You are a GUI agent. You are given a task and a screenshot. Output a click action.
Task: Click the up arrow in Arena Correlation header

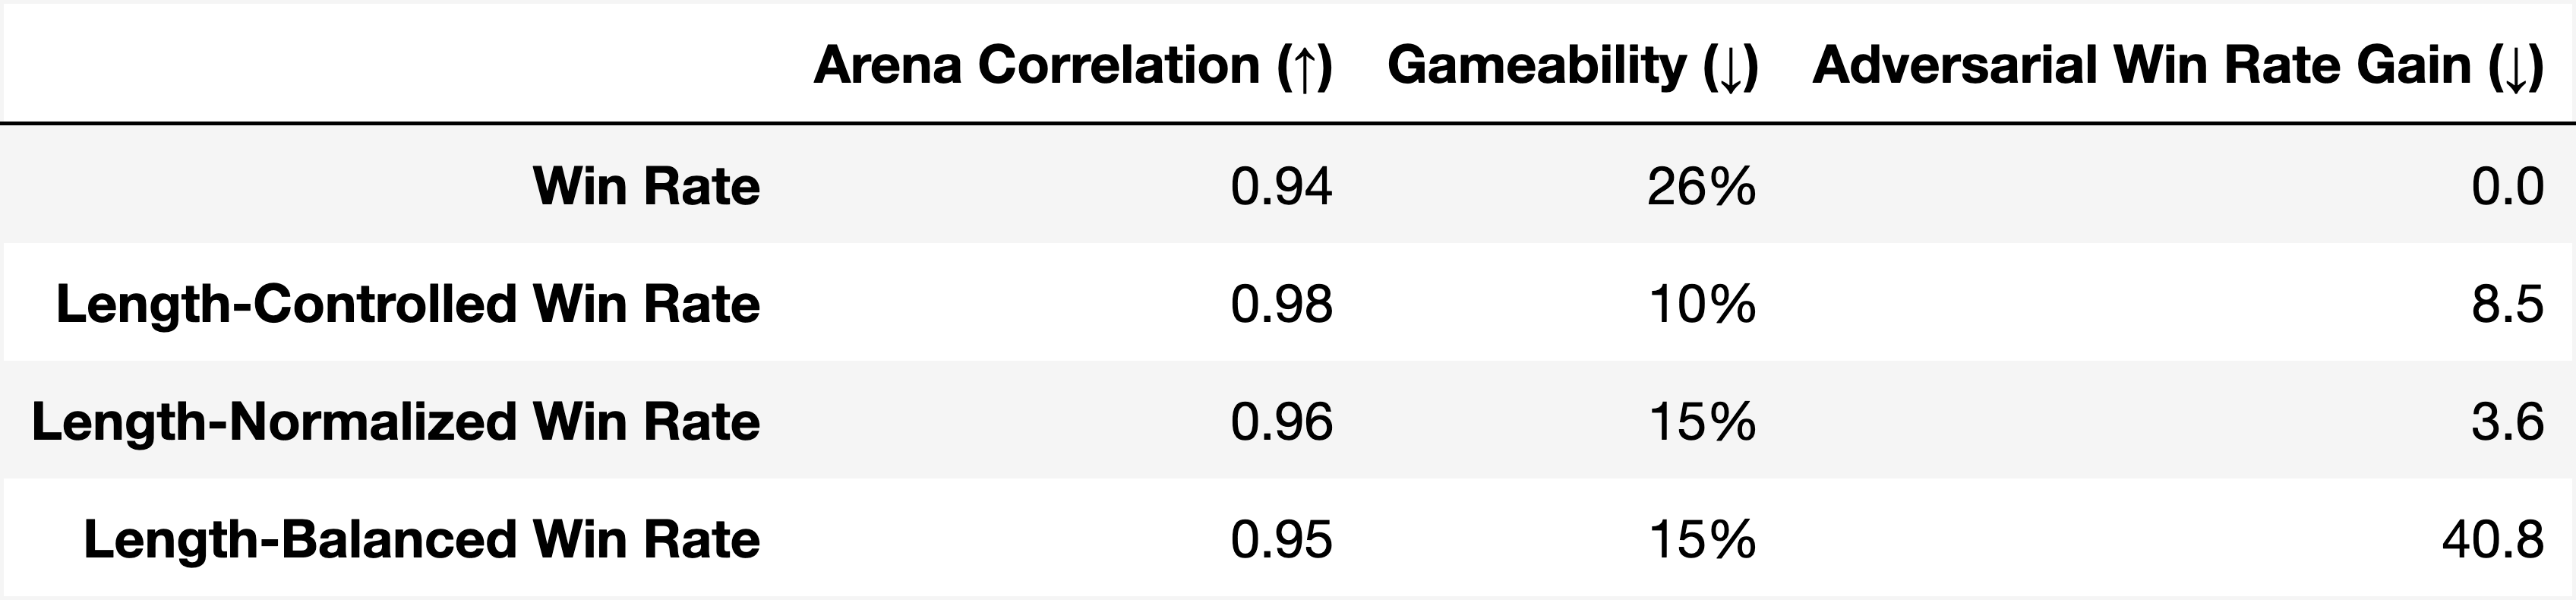[1304, 68]
